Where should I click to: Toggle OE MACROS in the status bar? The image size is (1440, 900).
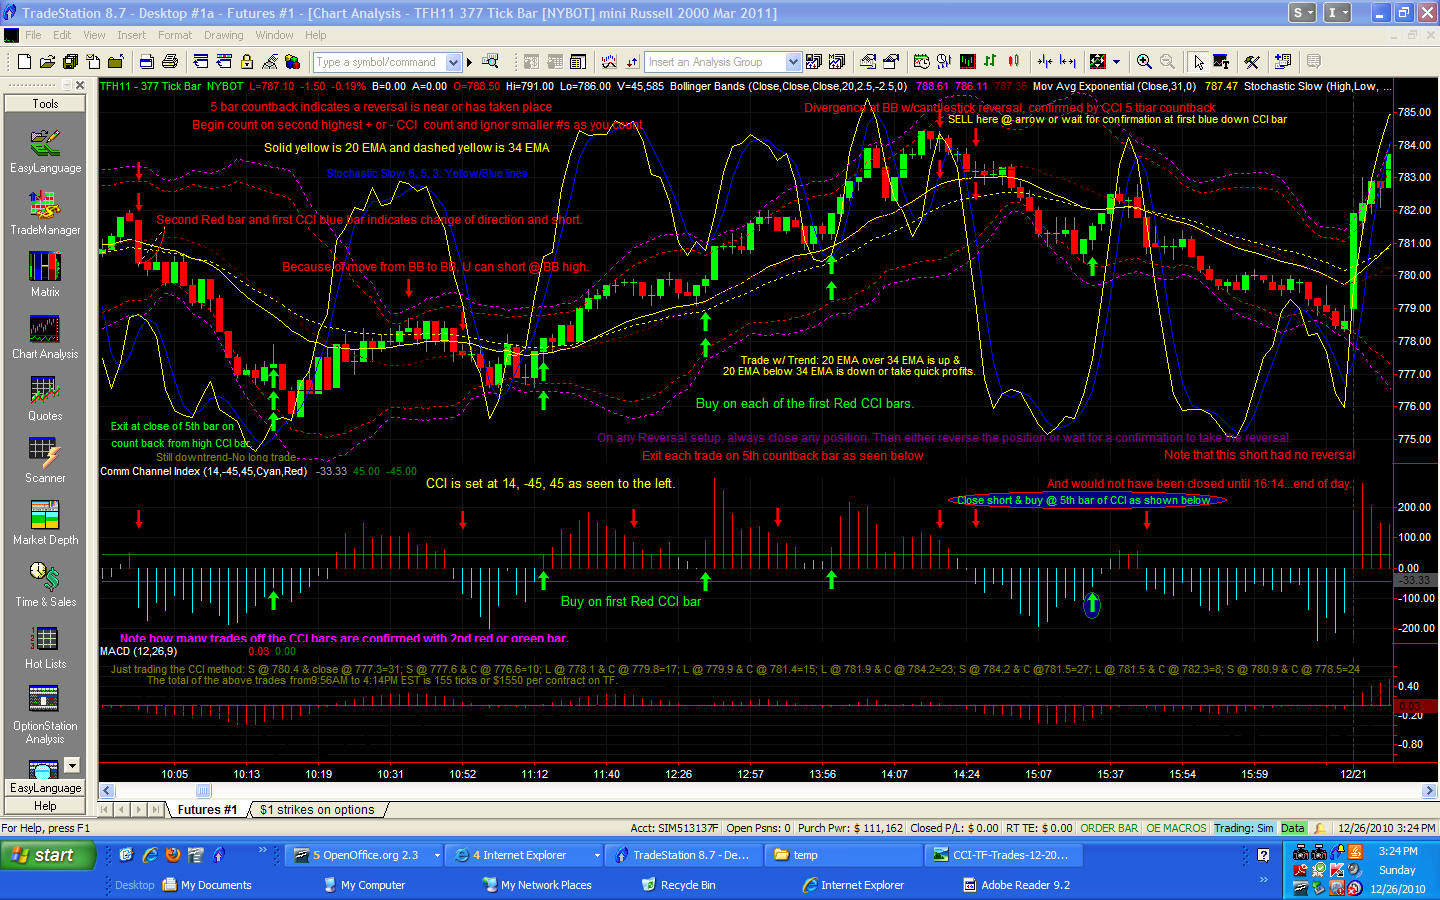coord(1176,828)
